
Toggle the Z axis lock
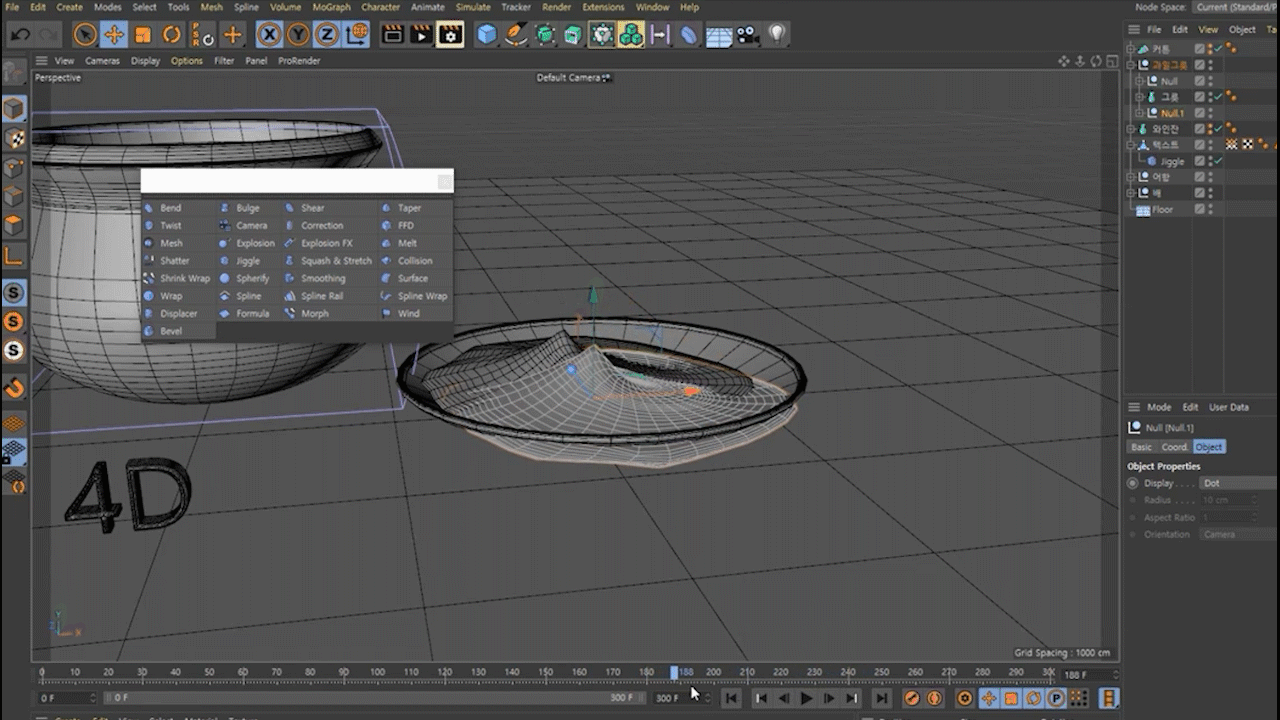pos(327,35)
